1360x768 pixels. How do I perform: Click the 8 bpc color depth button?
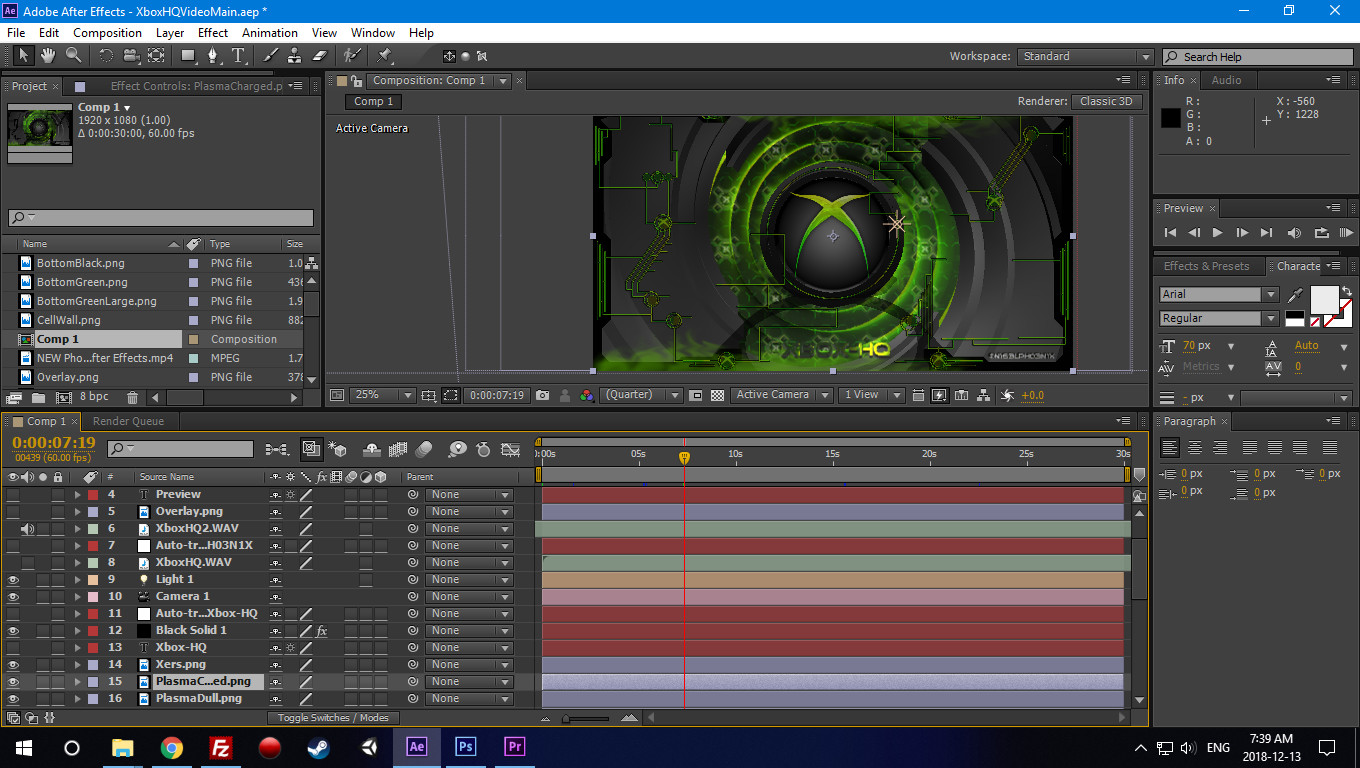pyautogui.click(x=94, y=397)
